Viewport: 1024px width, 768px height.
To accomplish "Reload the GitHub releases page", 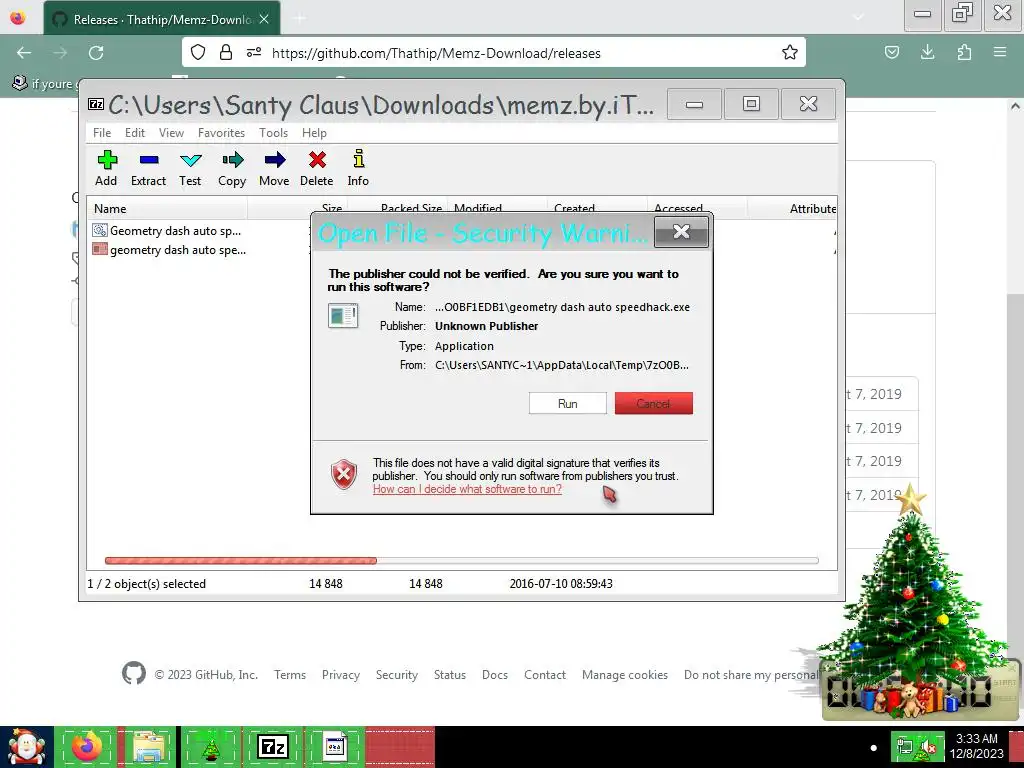I will [x=96, y=52].
